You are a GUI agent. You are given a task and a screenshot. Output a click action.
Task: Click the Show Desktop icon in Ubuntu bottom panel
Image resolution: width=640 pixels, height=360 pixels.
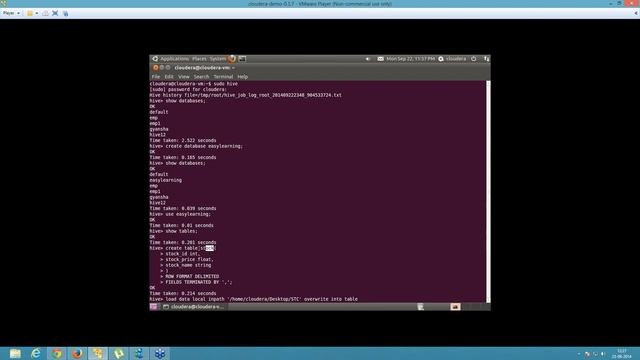tap(153, 307)
